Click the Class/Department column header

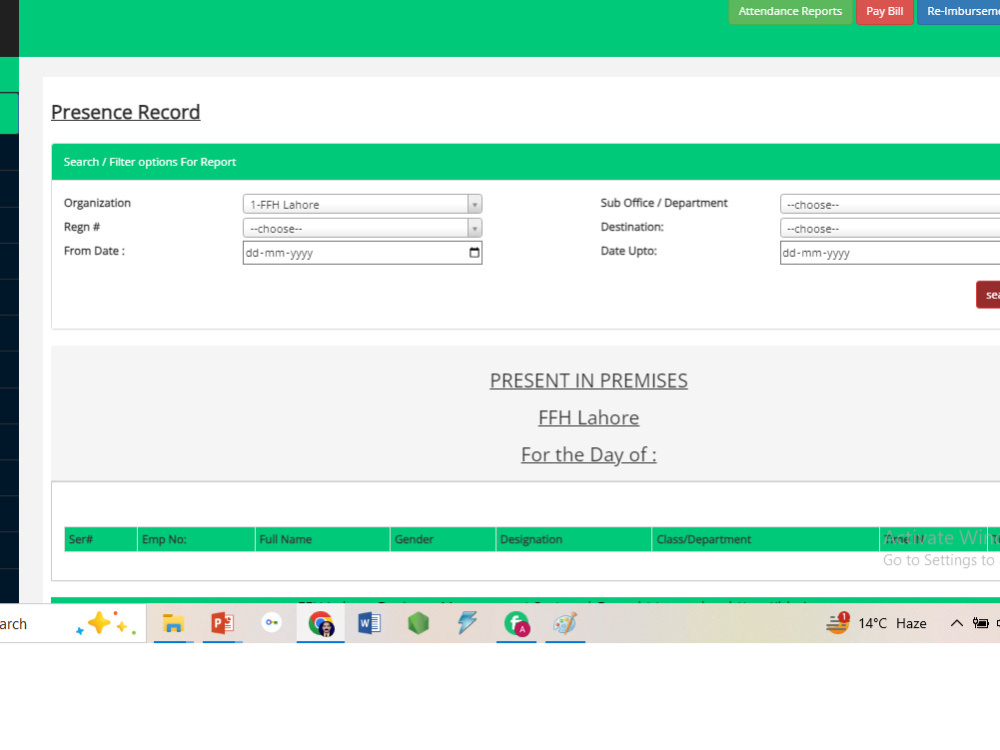pyautogui.click(x=765, y=540)
